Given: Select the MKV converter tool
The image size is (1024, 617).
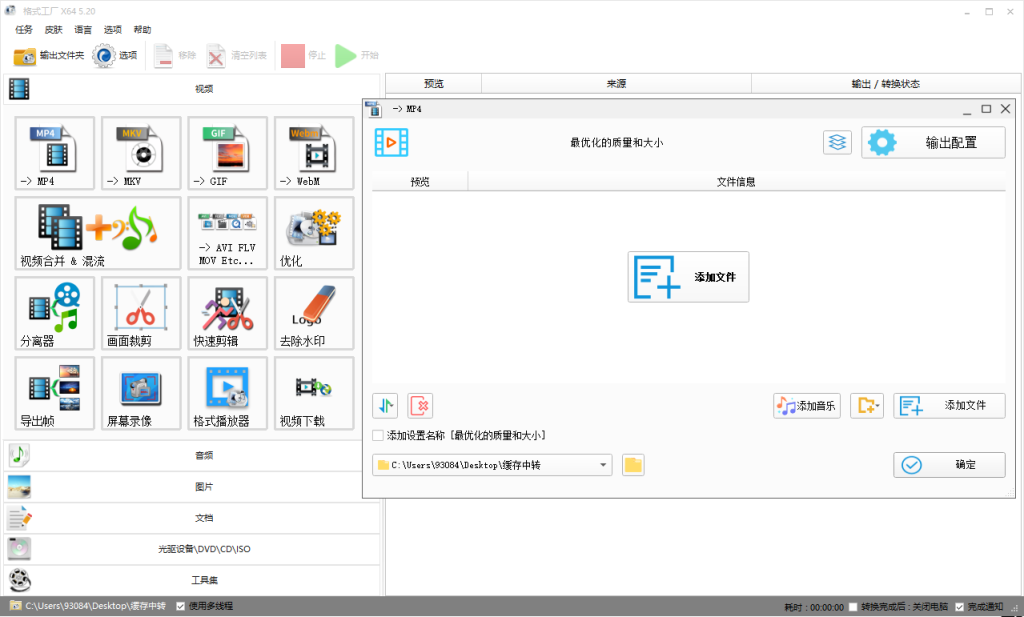Looking at the screenshot, I should pos(139,152).
